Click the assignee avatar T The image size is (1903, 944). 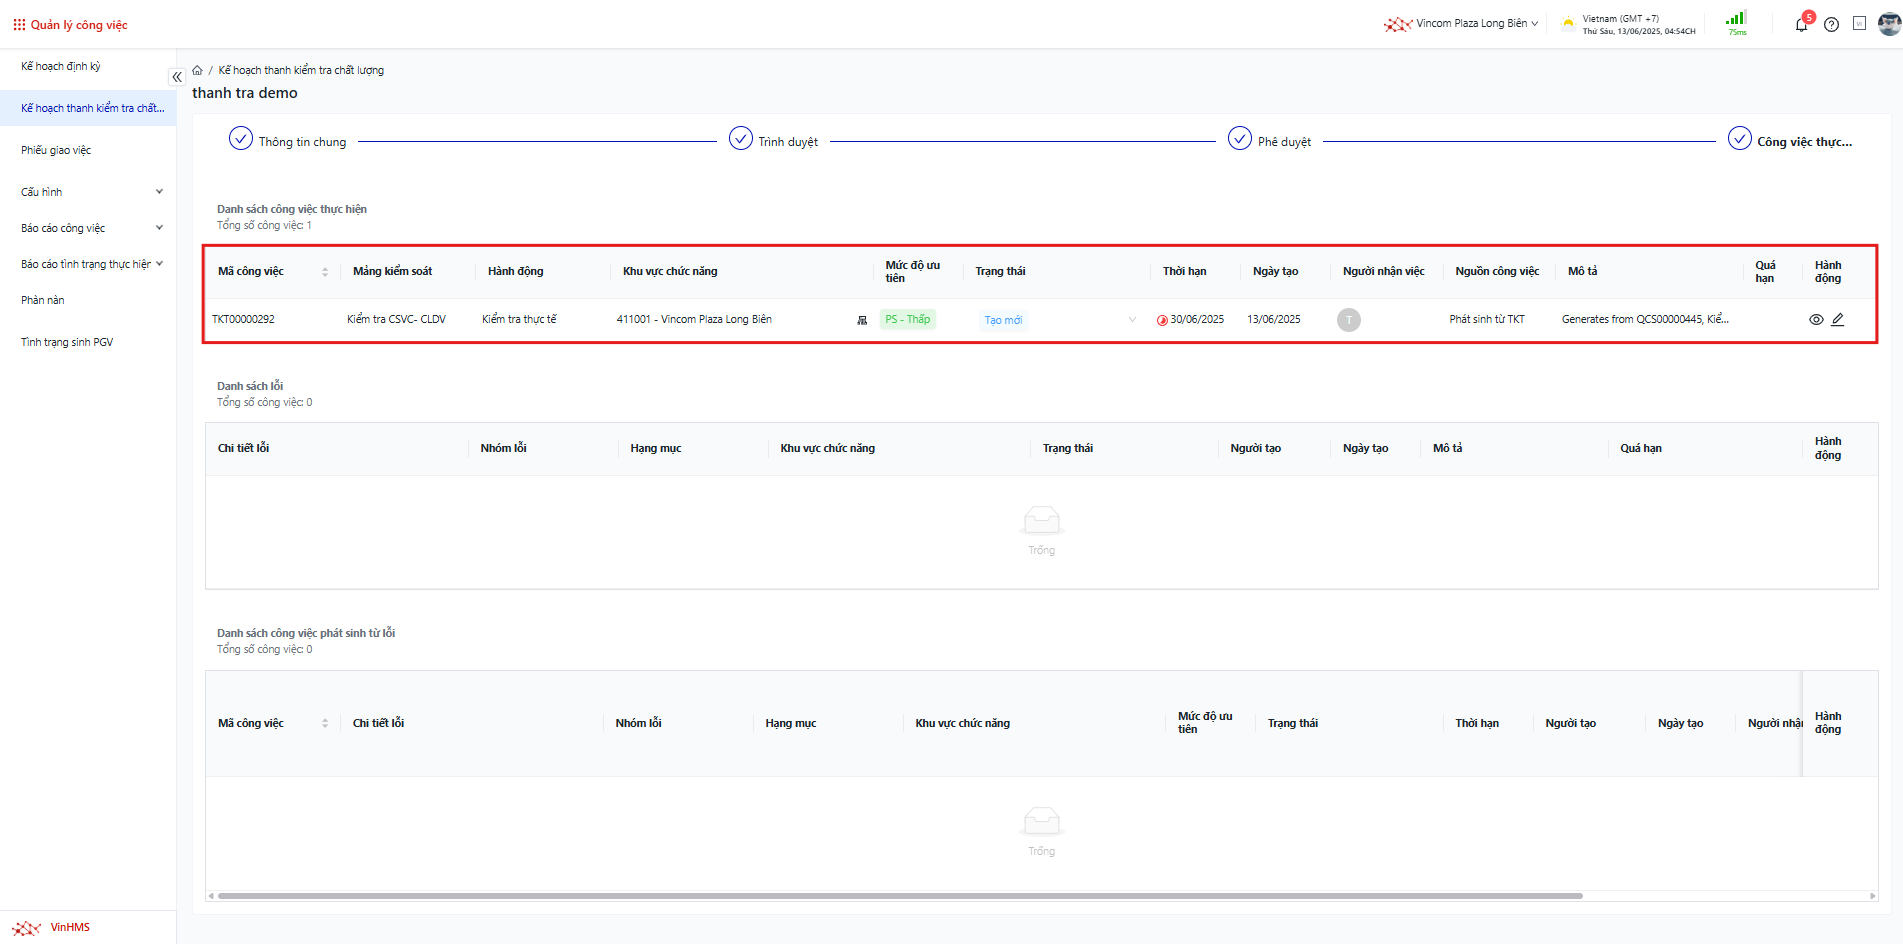click(1348, 320)
